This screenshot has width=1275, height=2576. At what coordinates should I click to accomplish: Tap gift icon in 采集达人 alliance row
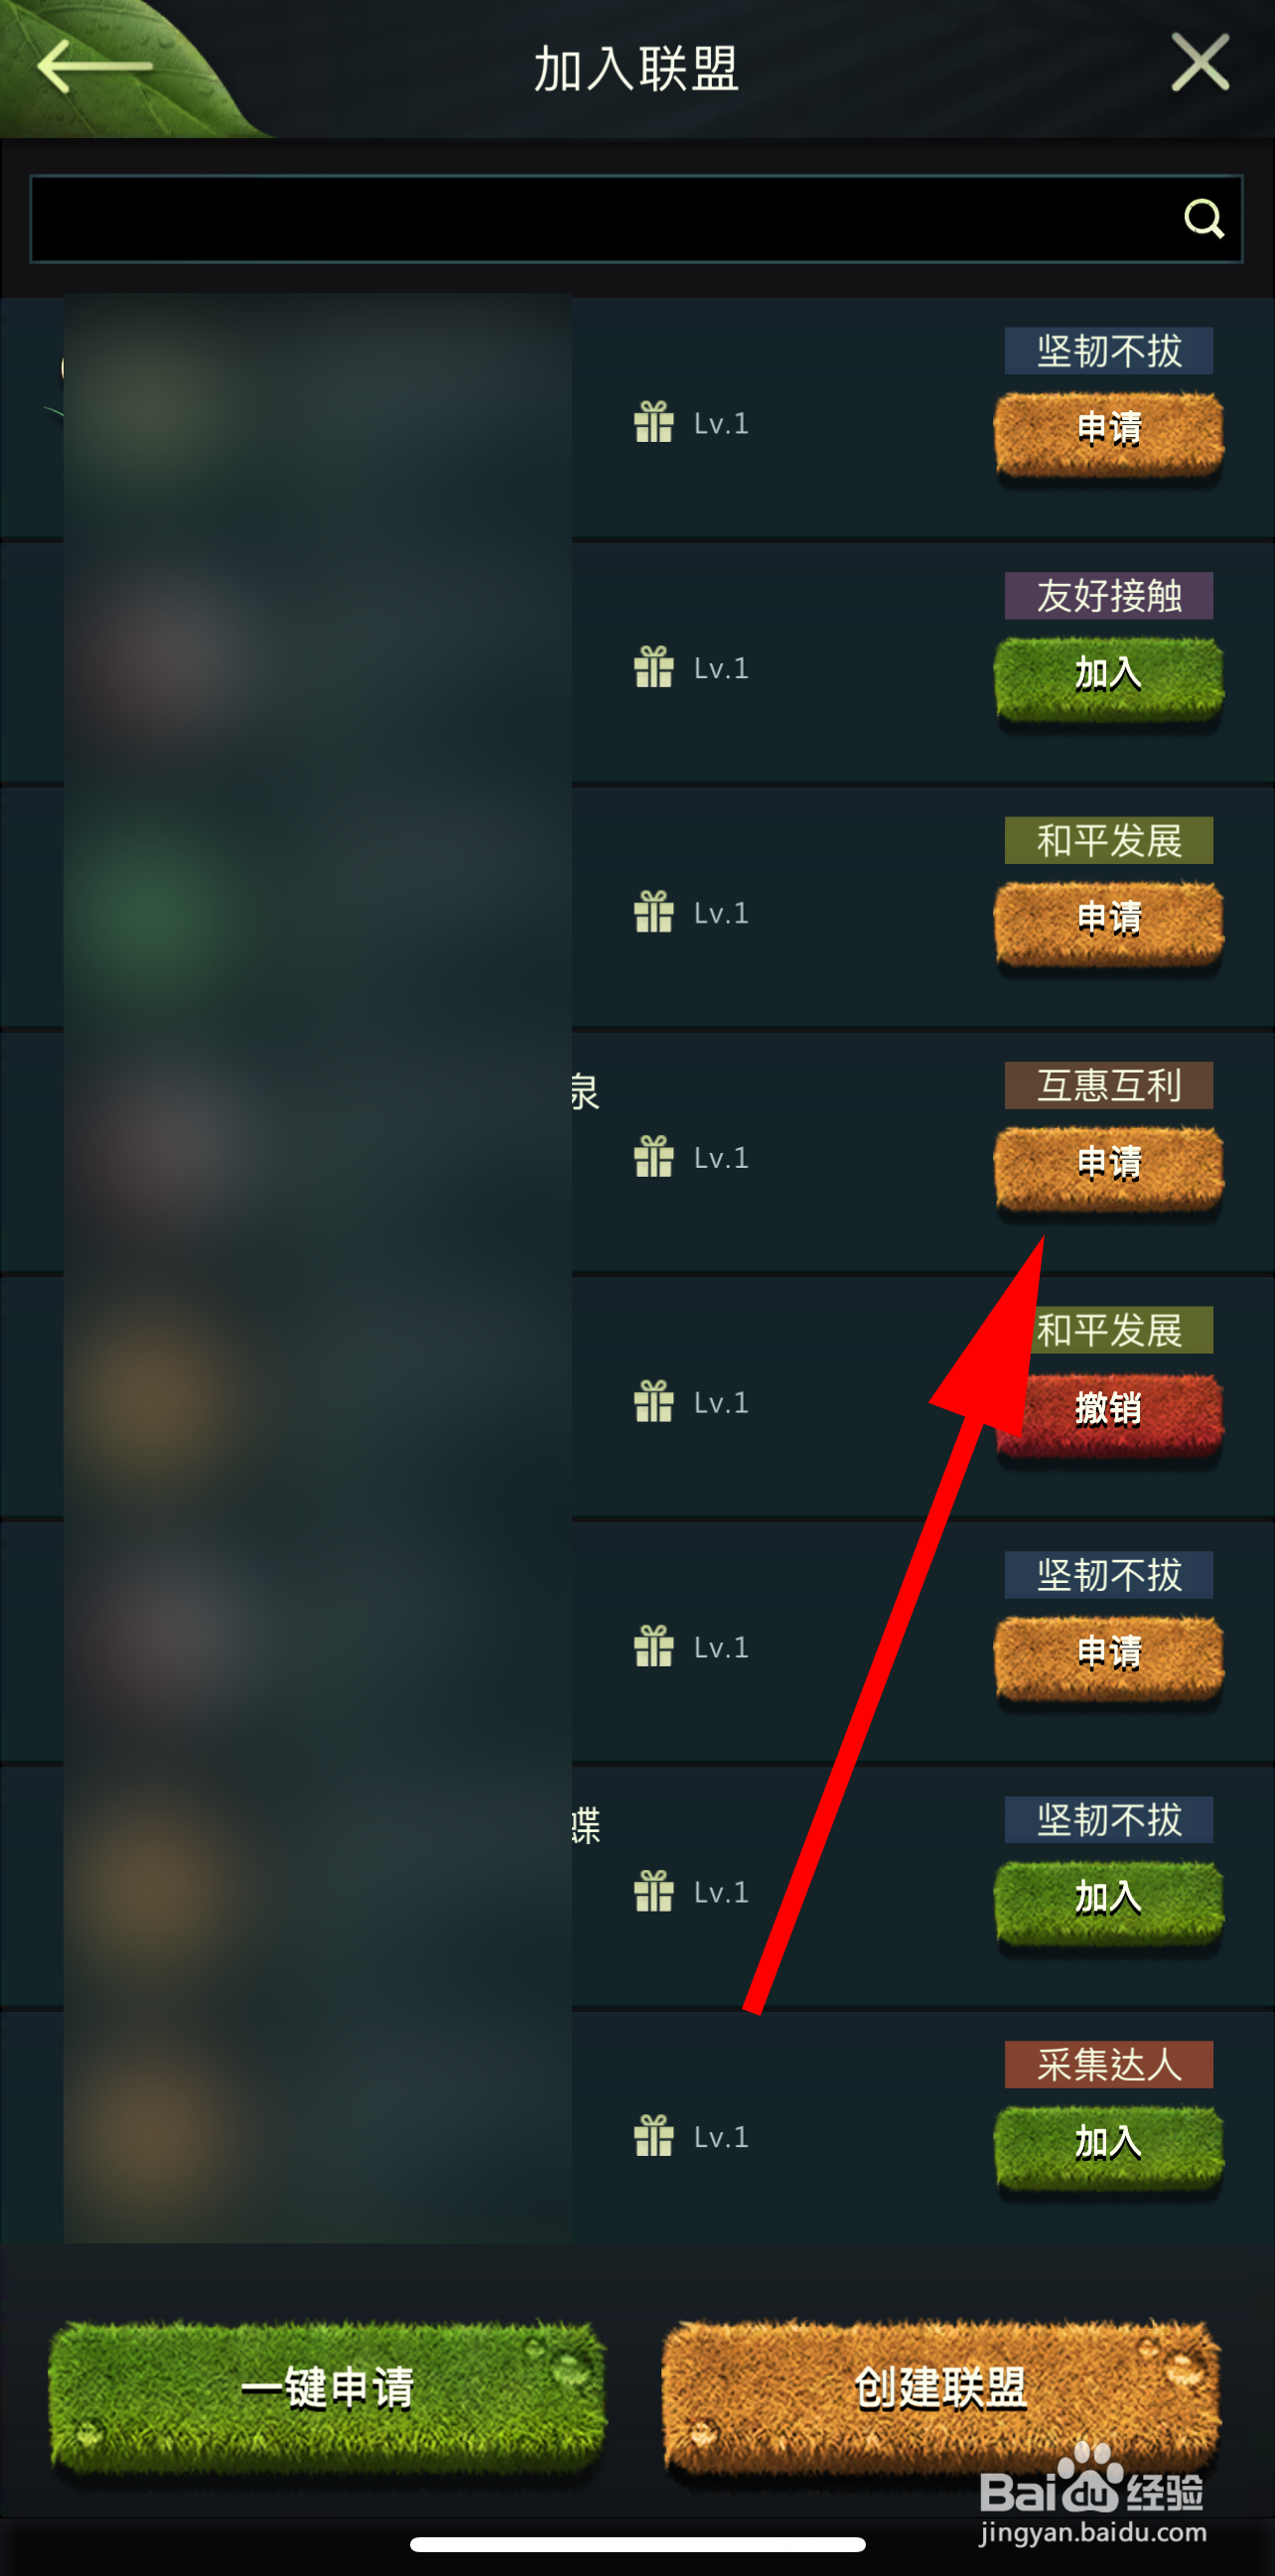point(654,2136)
